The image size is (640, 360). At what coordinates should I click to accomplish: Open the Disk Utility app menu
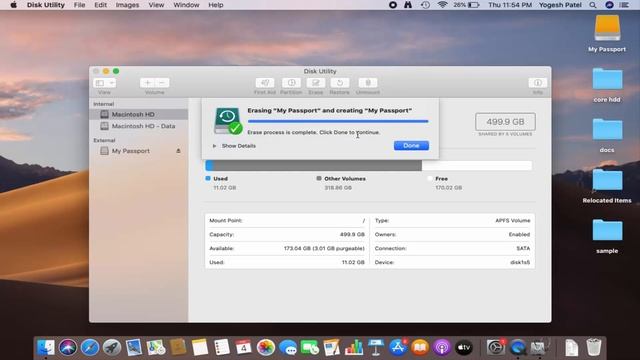click(46, 5)
